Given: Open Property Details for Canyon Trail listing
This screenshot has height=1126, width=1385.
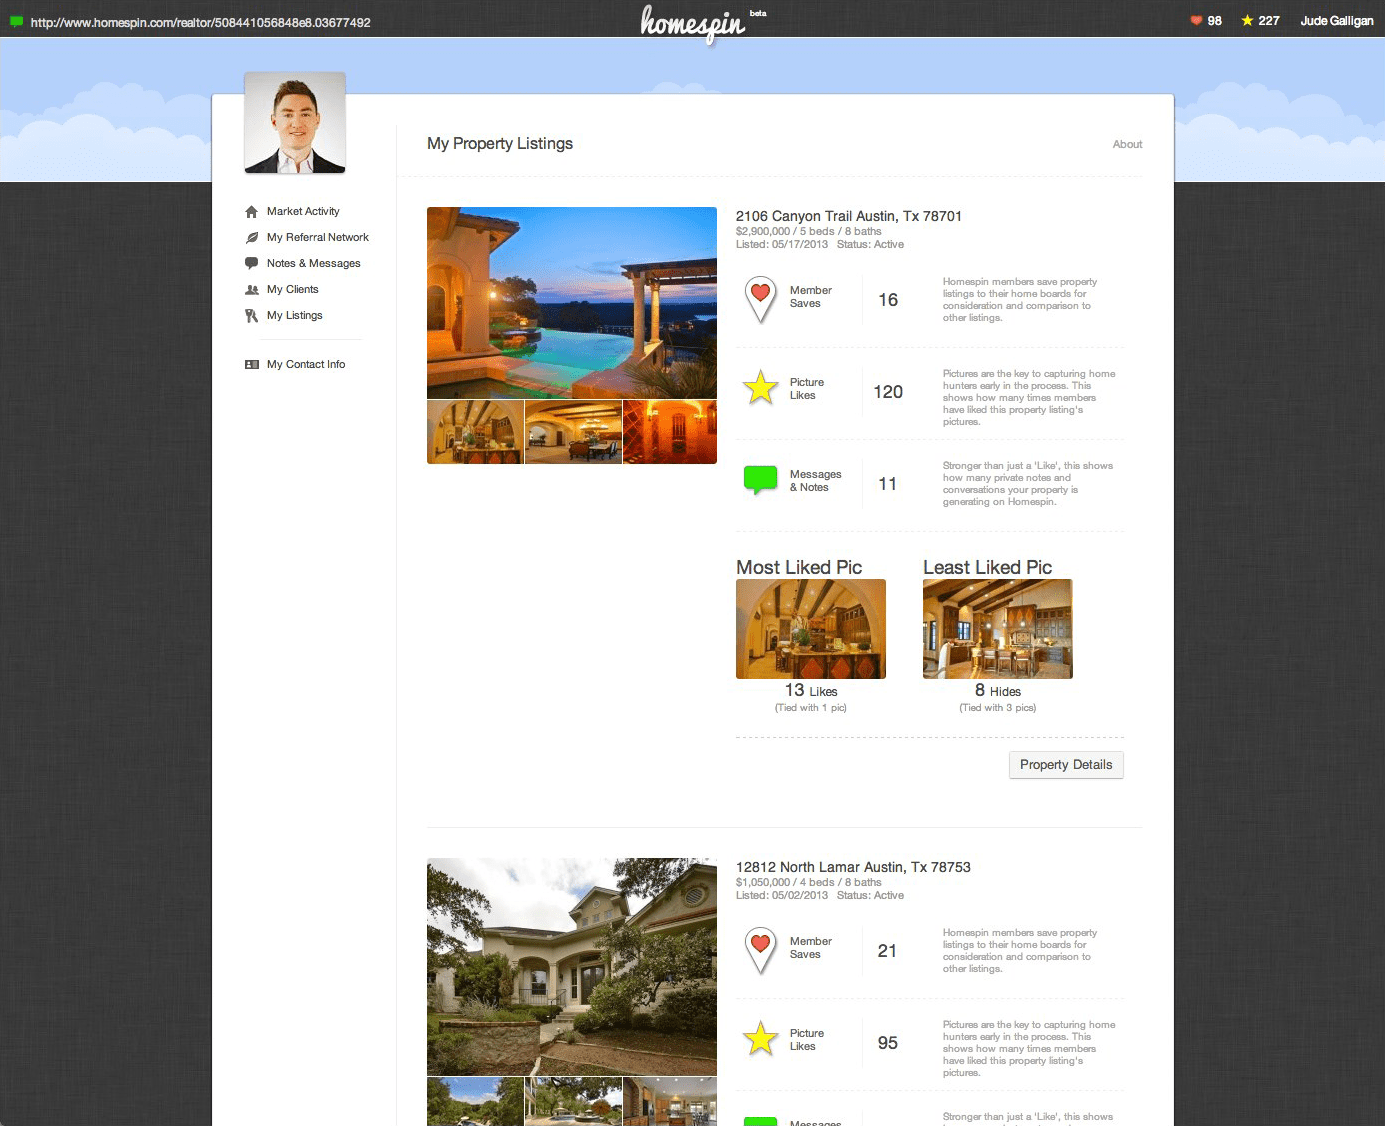Looking at the screenshot, I should pyautogui.click(x=1066, y=765).
